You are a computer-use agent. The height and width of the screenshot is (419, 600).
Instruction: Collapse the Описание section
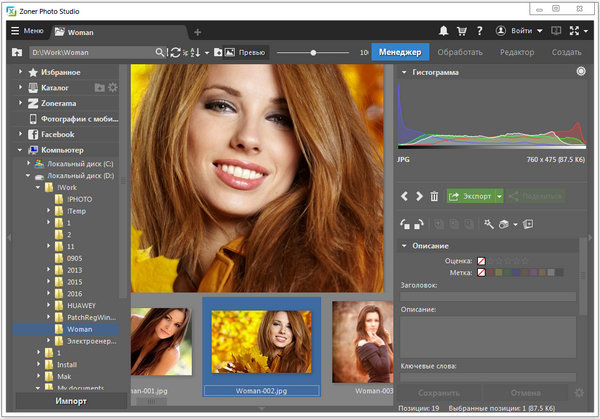(x=404, y=245)
